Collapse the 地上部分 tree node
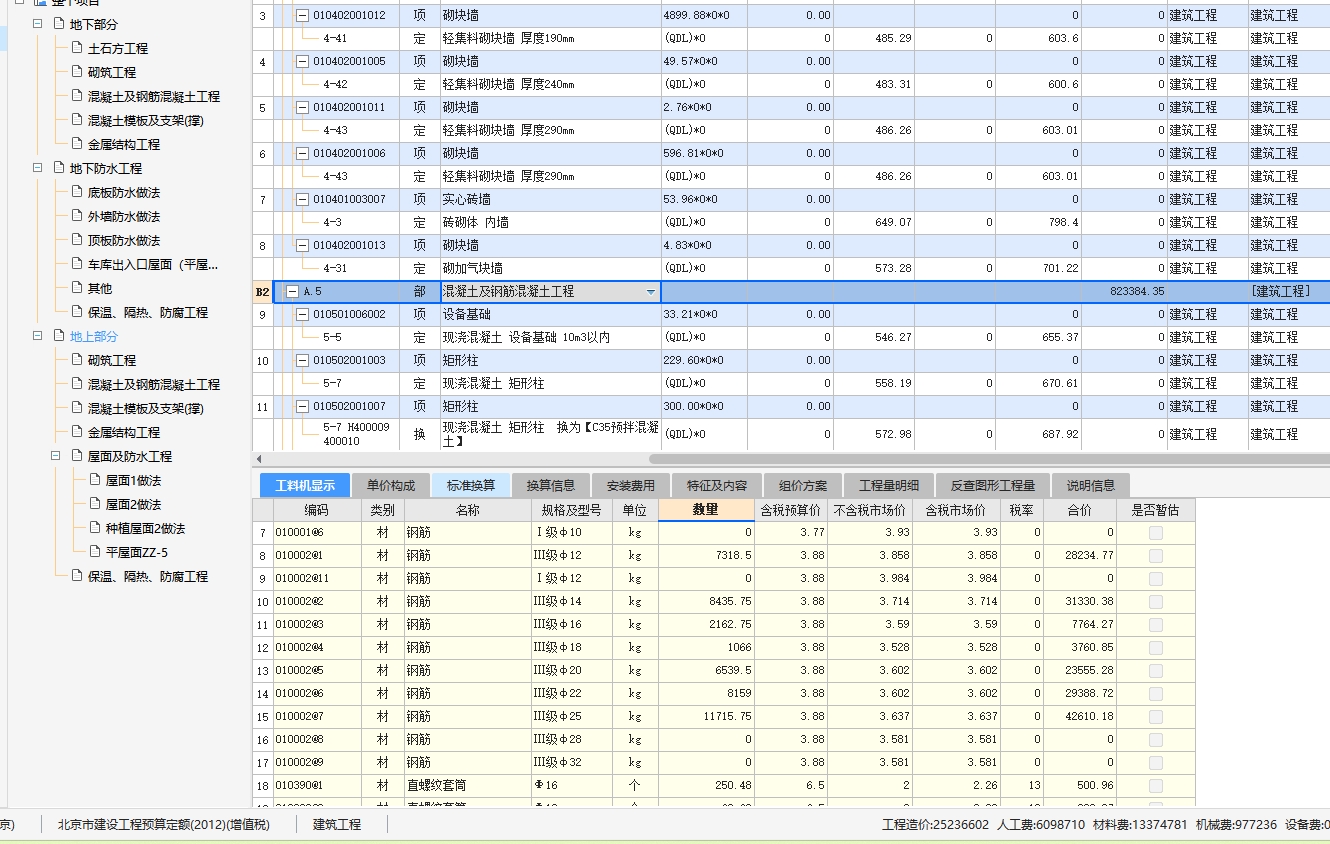1330x844 pixels. tap(38, 336)
